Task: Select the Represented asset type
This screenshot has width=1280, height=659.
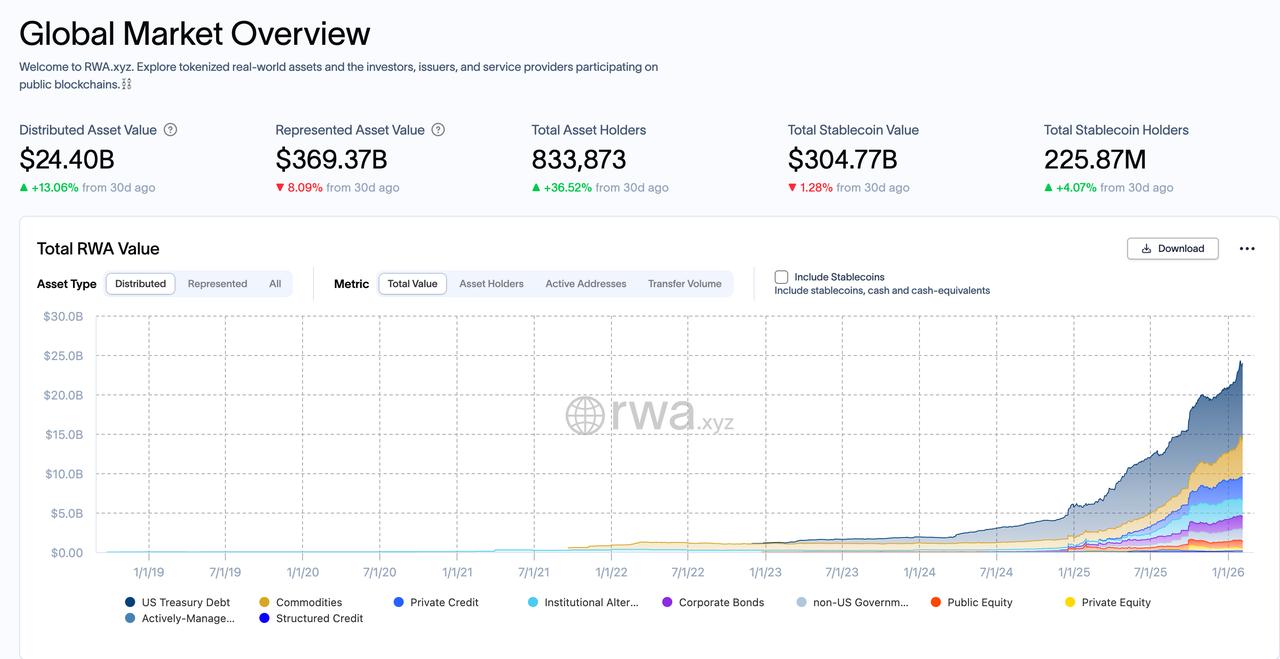Action: click(x=217, y=284)
